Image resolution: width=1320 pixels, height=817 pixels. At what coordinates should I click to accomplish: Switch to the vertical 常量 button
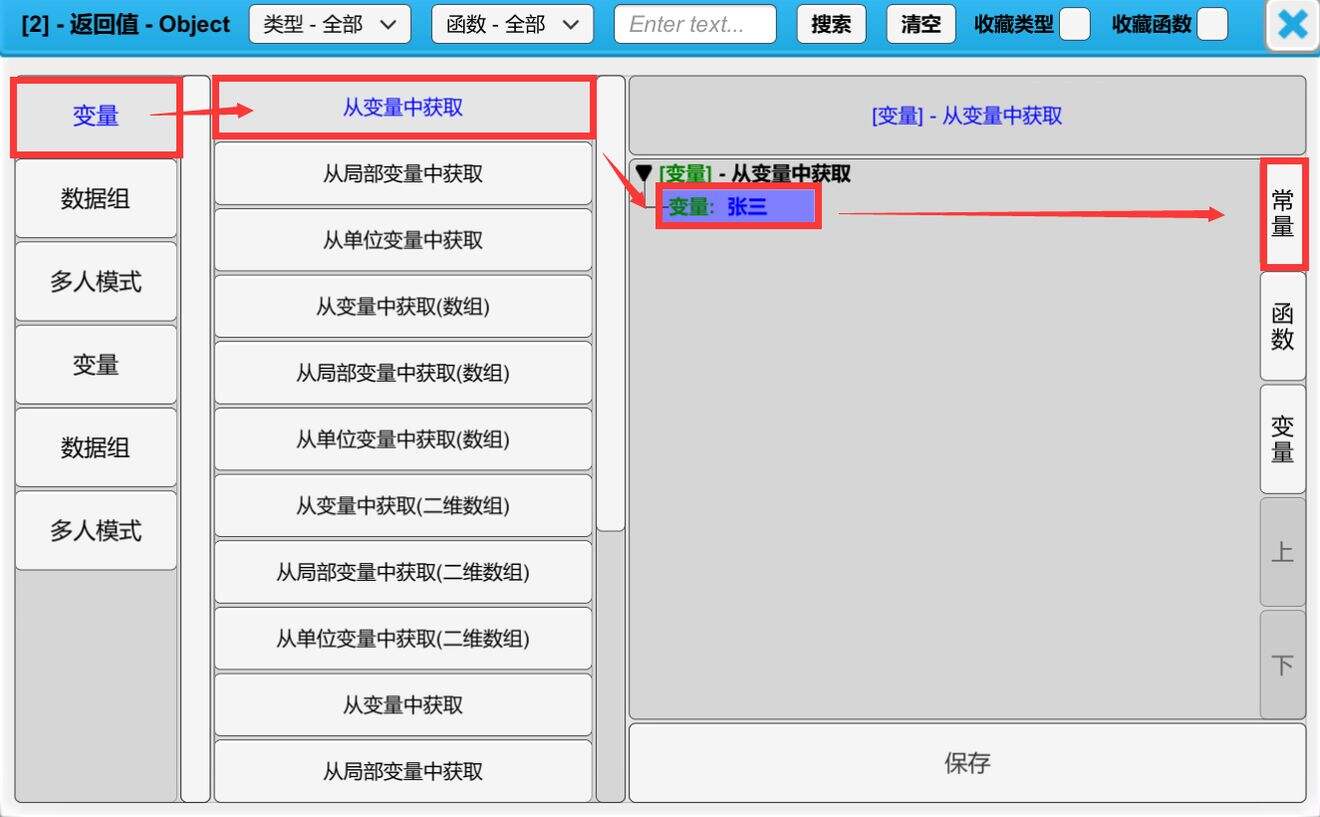[x=1283, y=213]
